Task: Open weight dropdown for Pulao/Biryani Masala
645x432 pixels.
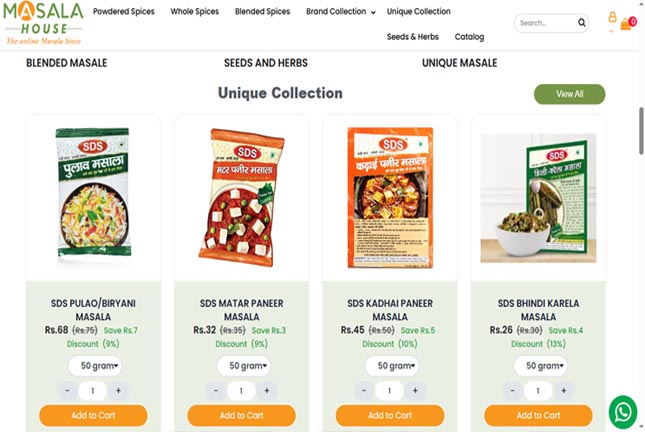Action: [x=94, y=366]
